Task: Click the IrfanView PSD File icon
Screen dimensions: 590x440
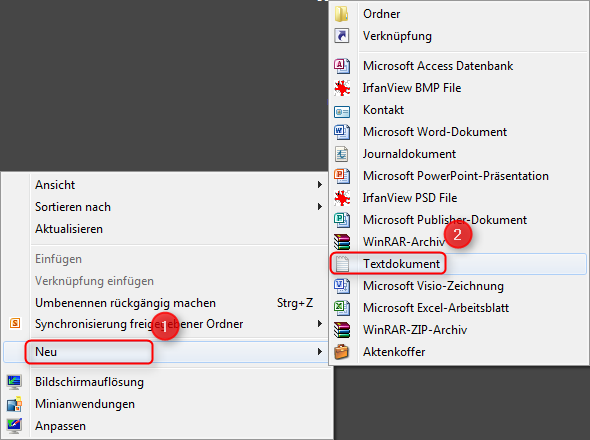Action: point(342,198)
